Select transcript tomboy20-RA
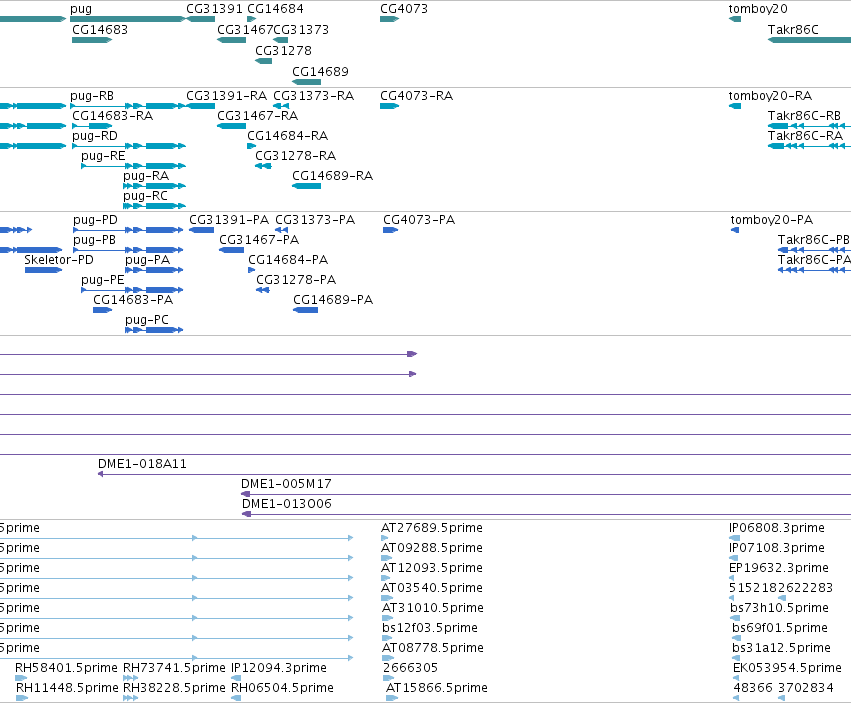This screenshot has height=703, width=851. (x=770, y=96)
